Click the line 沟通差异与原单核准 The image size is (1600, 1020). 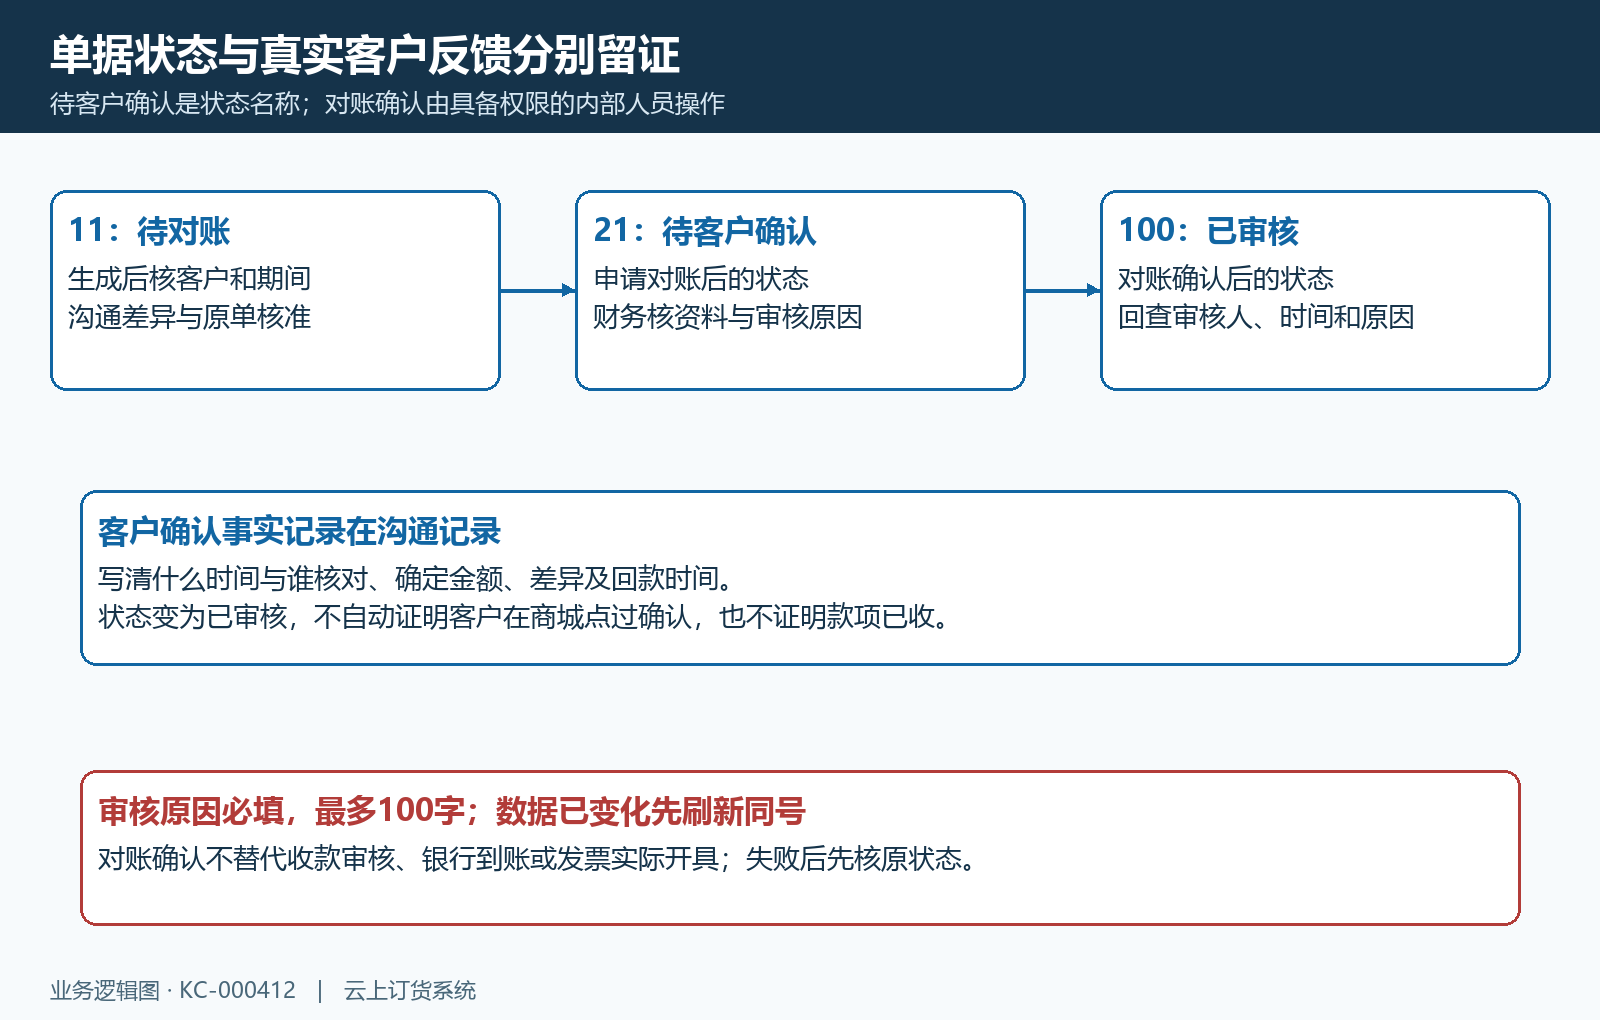pyautogui.click(x=190, y=317)
